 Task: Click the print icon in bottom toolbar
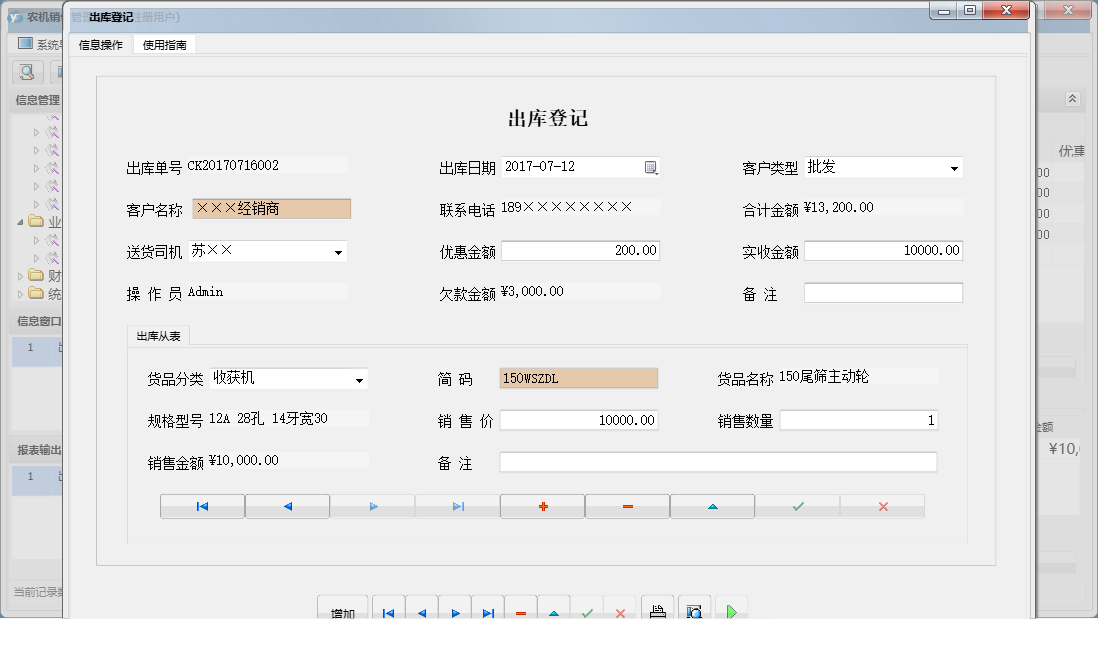(658, 610)
